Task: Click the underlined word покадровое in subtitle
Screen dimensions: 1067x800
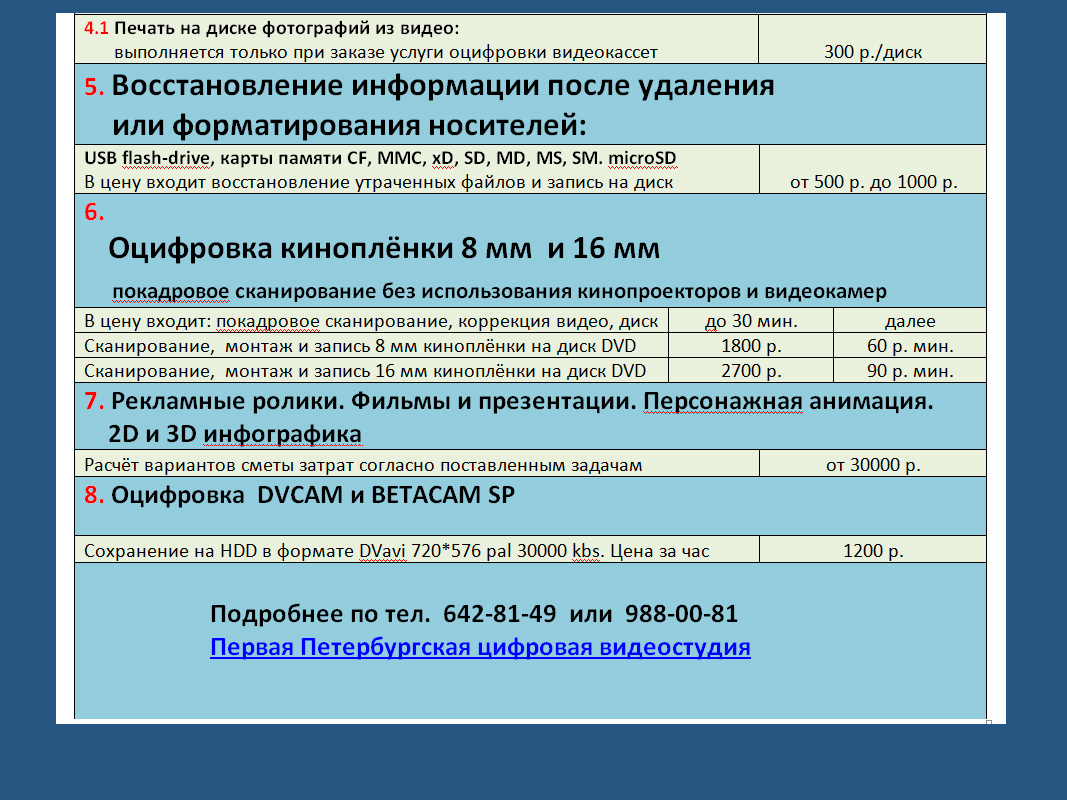Action: [171, 292]
